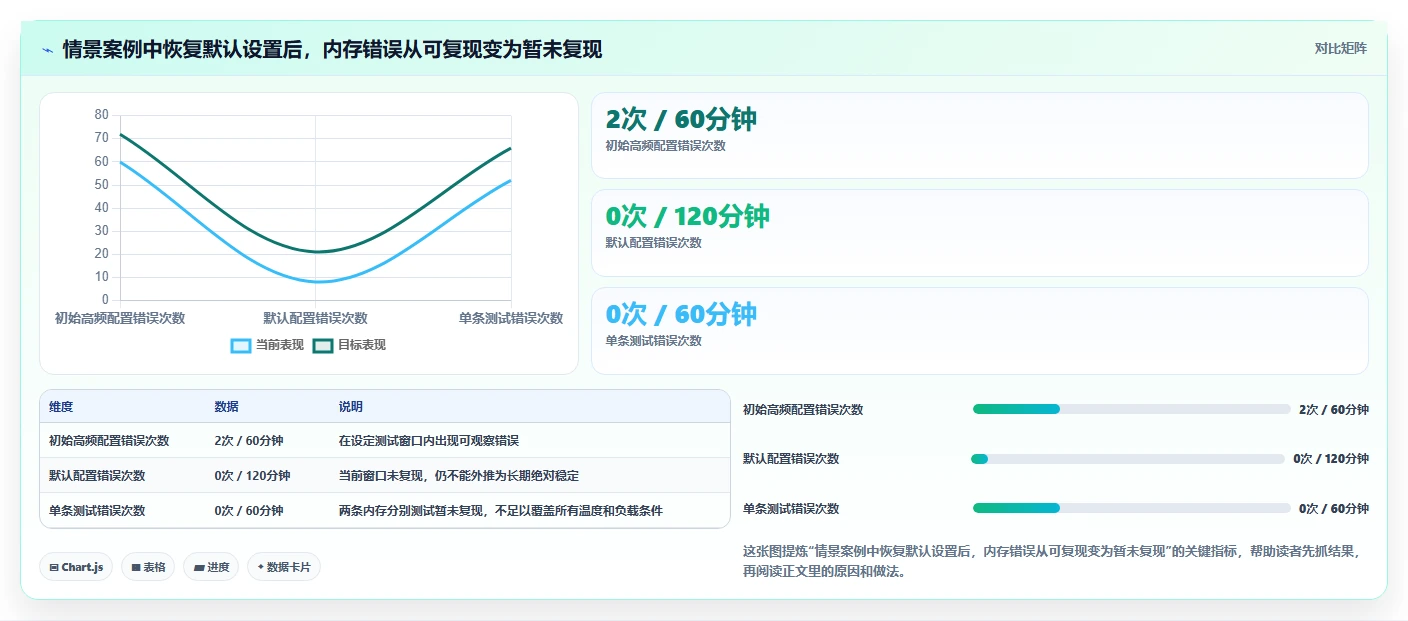Click table cell 2次 / 60分钟
This screenshot has width=1408, height=621.
[x=249, y=441]
